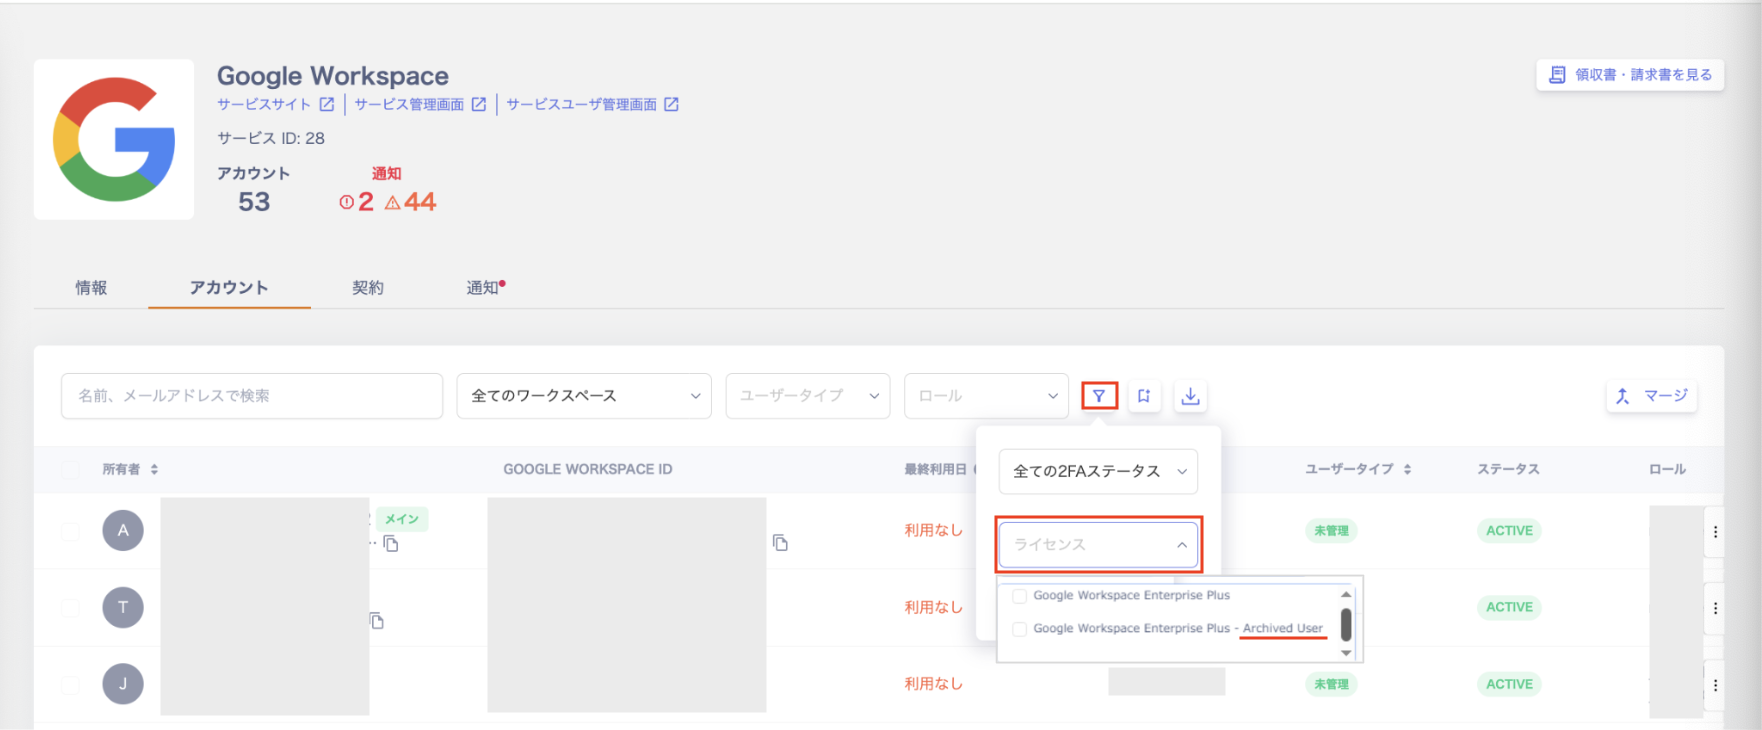Viewport: 1762px width, 730px height.
Task: Click 利用なし in row J
Action: click(934, 684)
